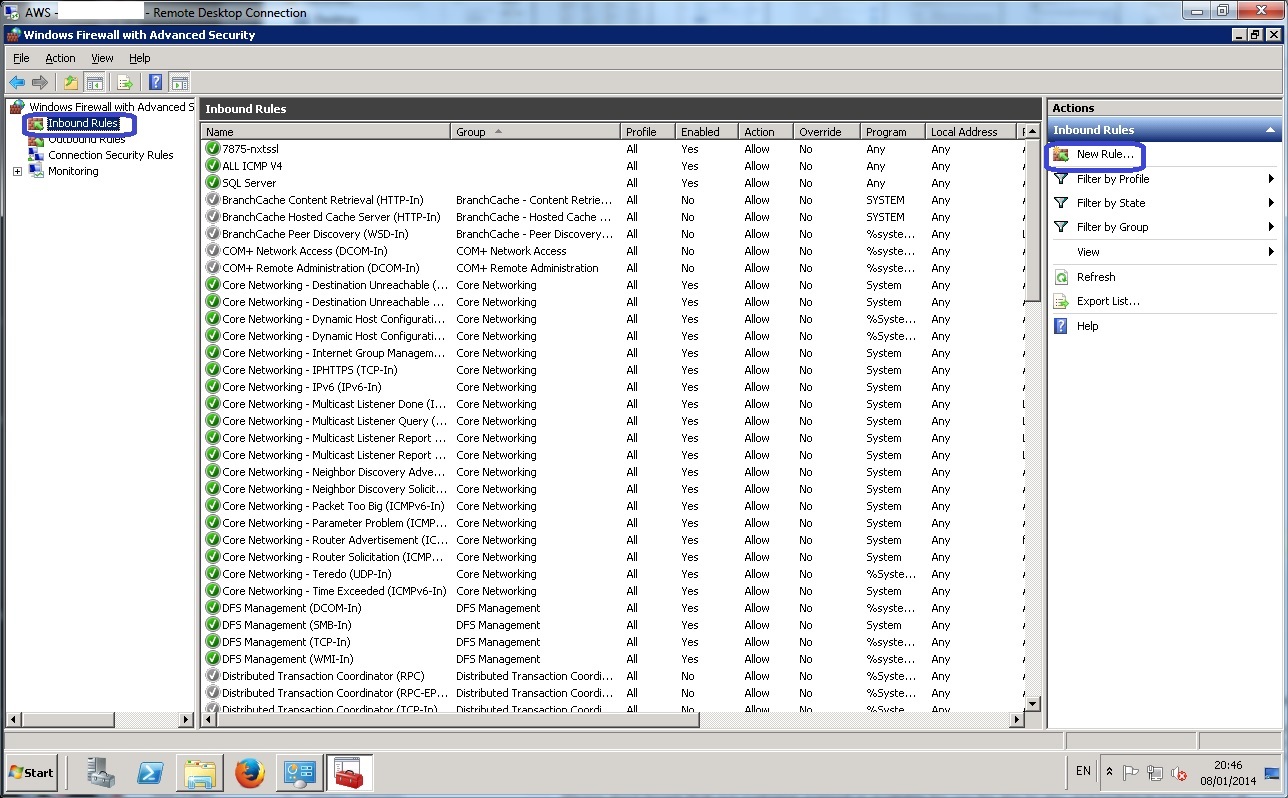Toggle the Show/Hide Console Tree toolbar icon
Screen dimensions: 1288x798
[95, 83]
